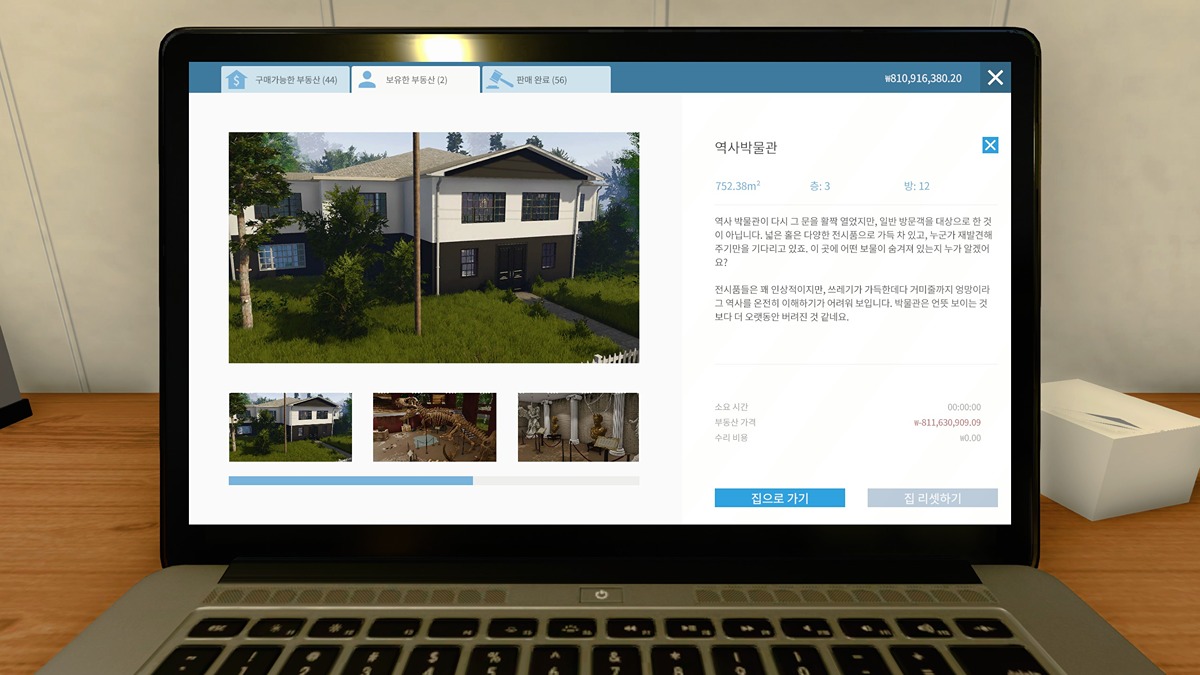Click the house dollar icon on first tab
This screenshot has height=675, width=1200.
pos(236,79)
